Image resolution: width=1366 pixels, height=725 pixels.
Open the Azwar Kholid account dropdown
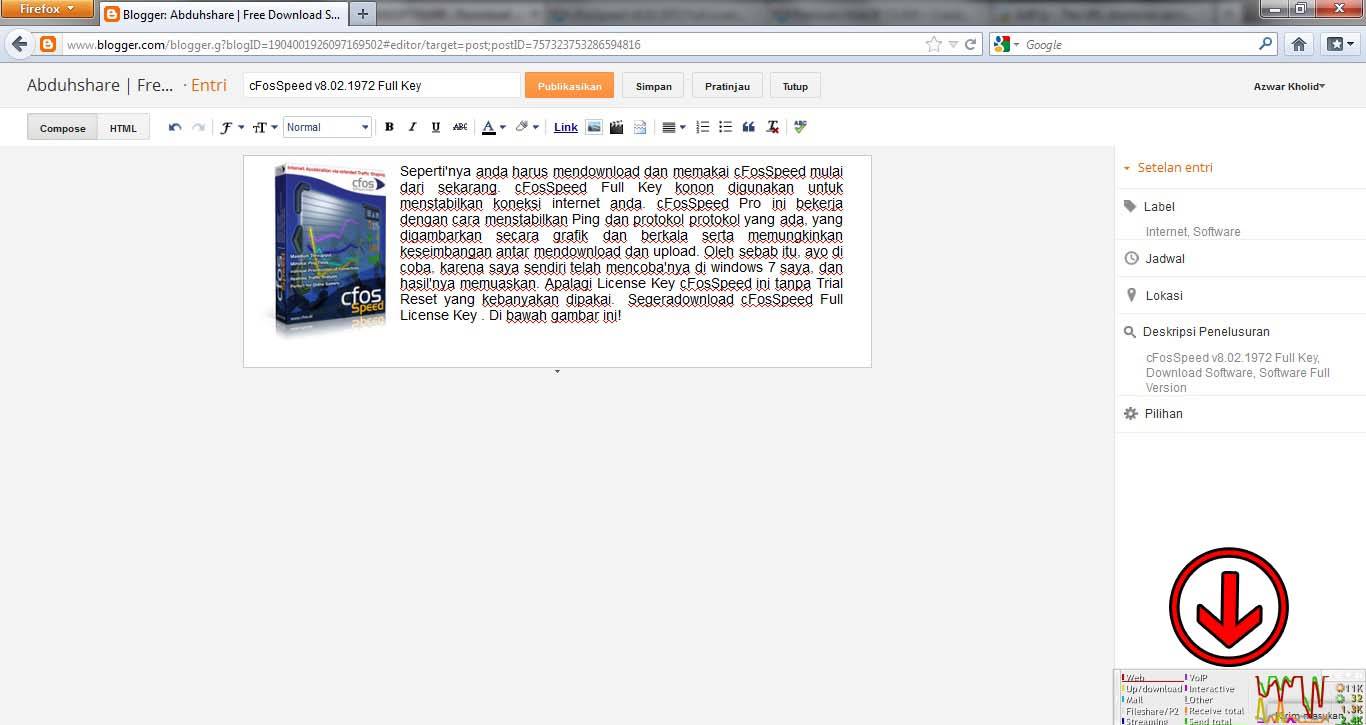1289,86
